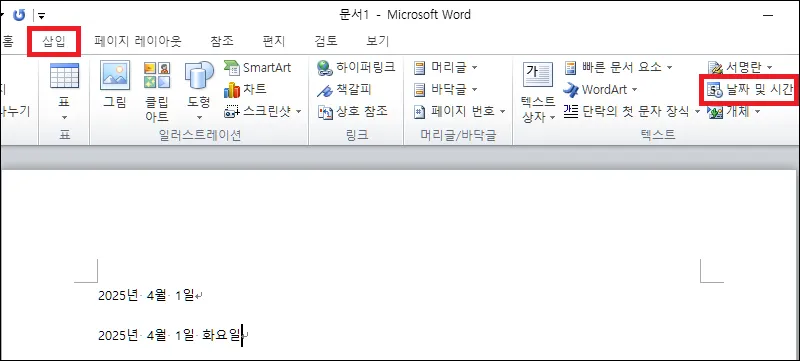Insert a 하이퍼링크 hyperlink
The width and height of the screenshot is (800, 361).
[356, 67]
